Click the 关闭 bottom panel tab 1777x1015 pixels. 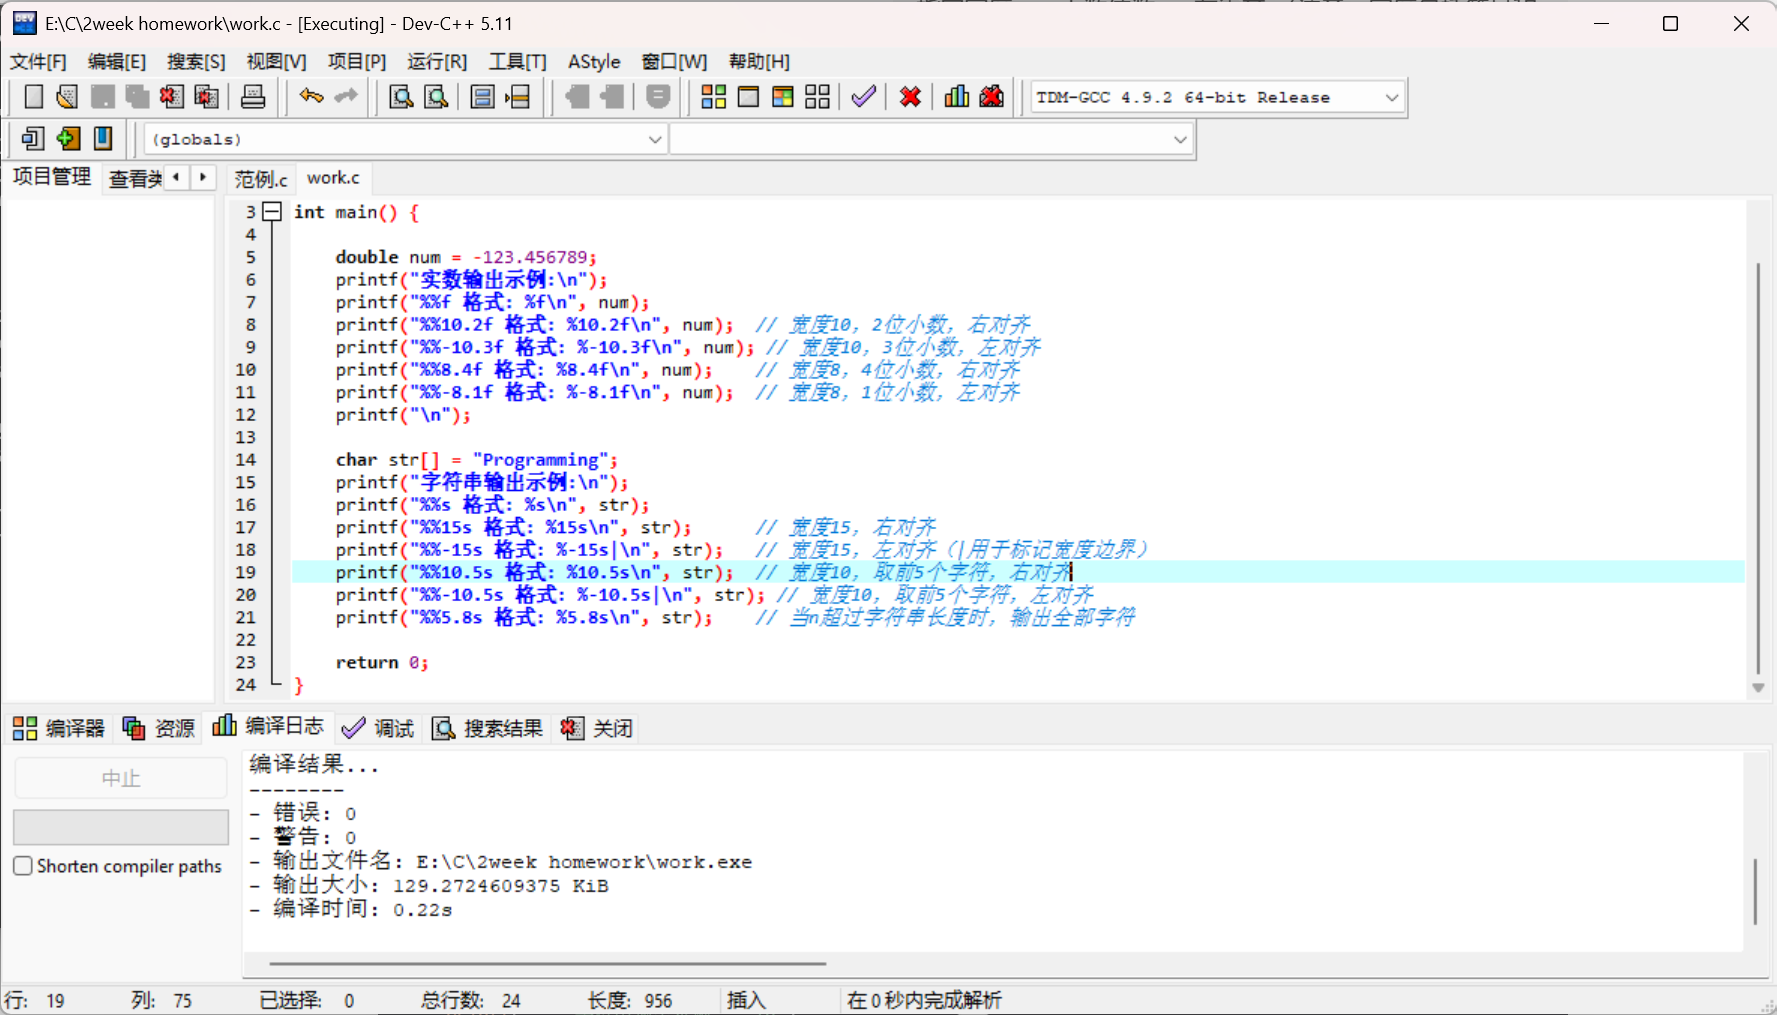[x=598, y=728]
